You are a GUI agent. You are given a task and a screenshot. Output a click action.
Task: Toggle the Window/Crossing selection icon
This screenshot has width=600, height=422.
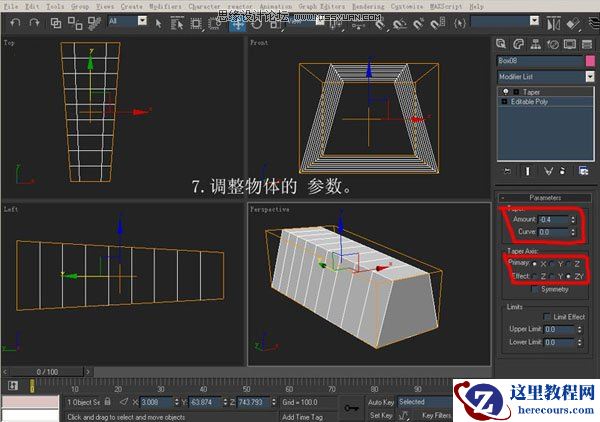click(215, 23)
